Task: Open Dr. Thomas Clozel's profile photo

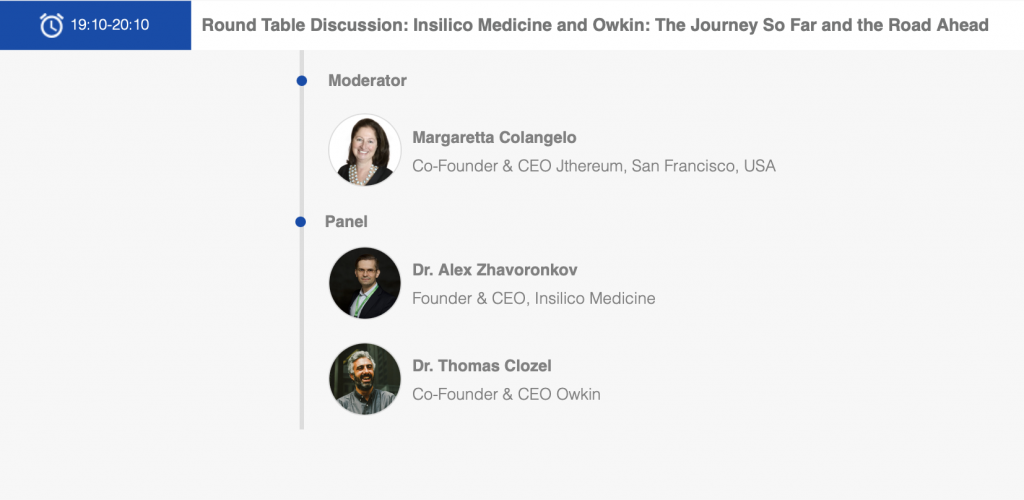Action: pos(365,379)
